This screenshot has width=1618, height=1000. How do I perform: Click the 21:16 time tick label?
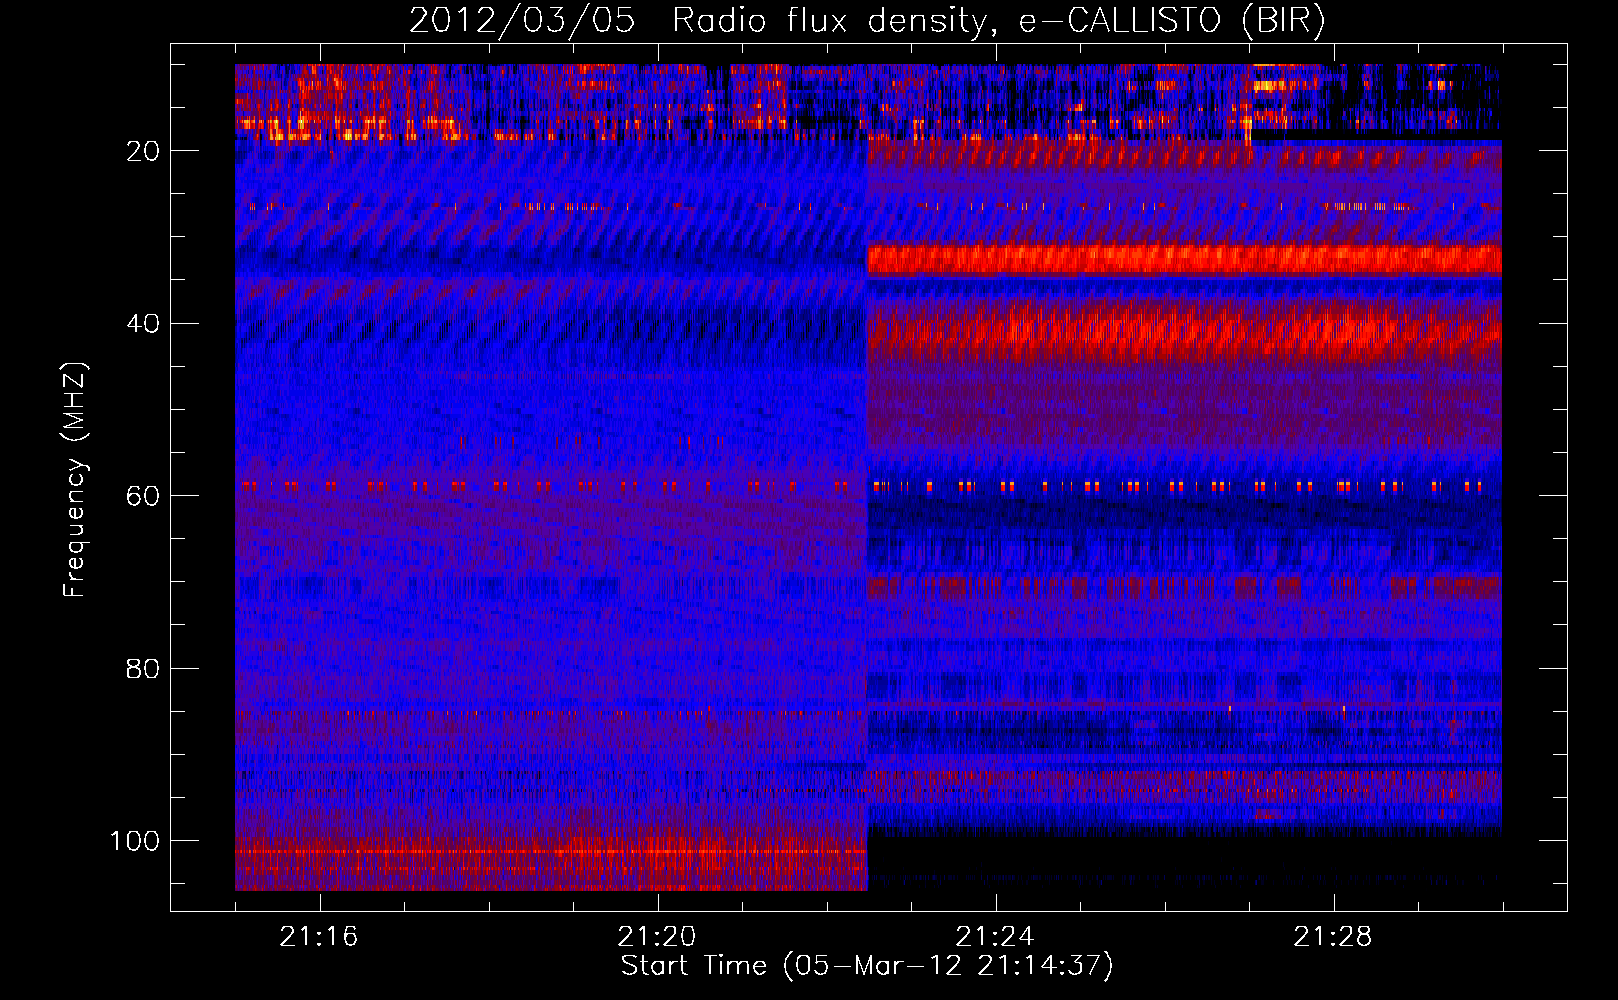(x=319, y=937)
